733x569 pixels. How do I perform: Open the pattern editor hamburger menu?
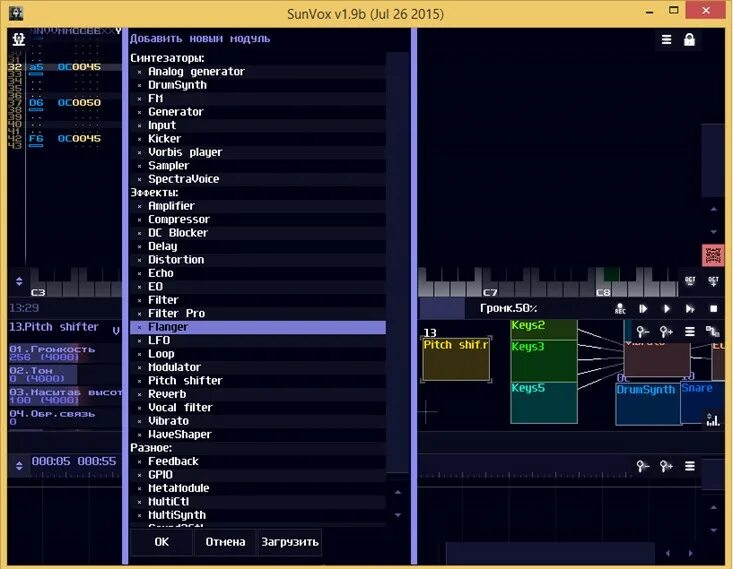coord(667,40)
